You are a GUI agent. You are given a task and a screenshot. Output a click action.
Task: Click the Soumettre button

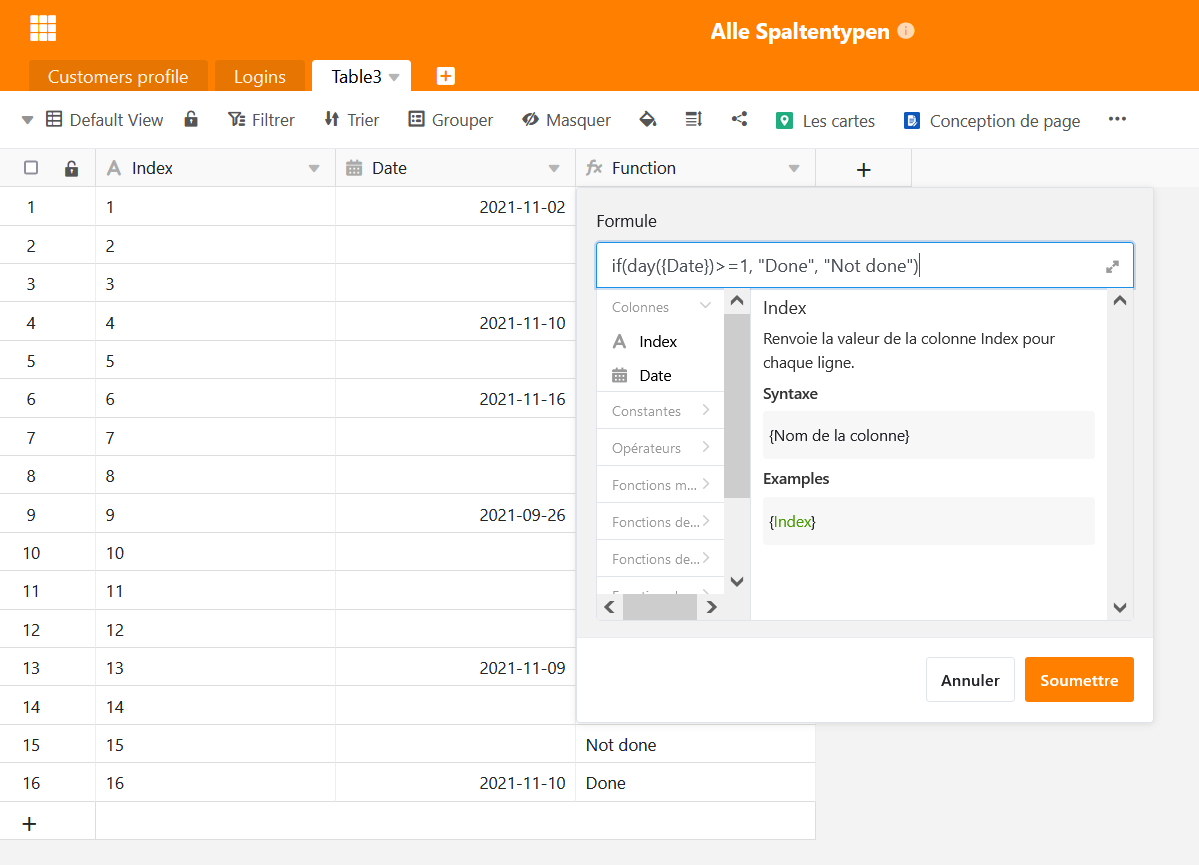[x=1079, y=680]
